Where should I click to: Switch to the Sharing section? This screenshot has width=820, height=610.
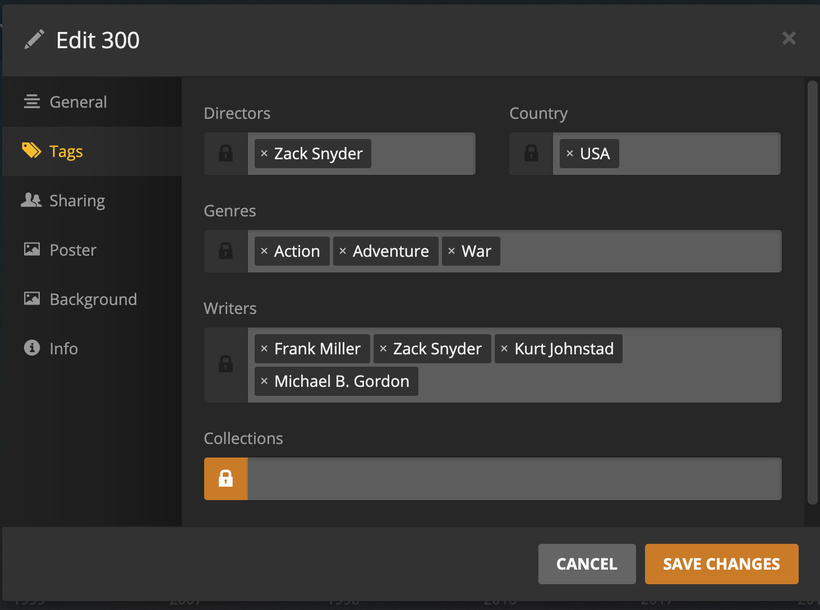pos(77,201)
